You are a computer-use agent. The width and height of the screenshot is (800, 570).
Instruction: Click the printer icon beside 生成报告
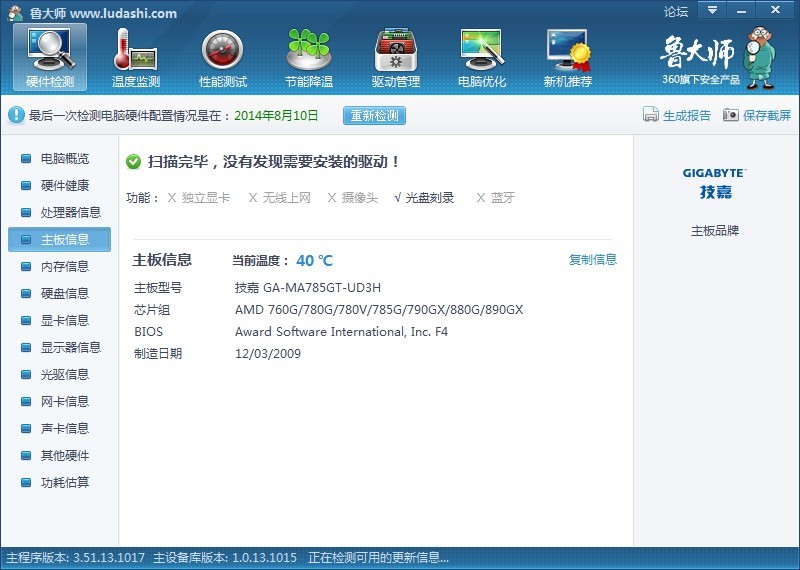tap(651, 115)
